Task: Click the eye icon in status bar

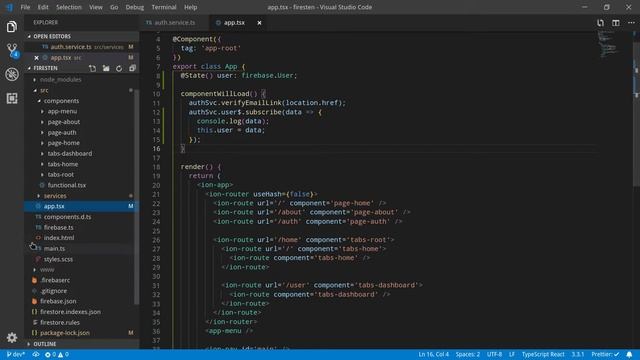Action: click(x=36, y=354)
